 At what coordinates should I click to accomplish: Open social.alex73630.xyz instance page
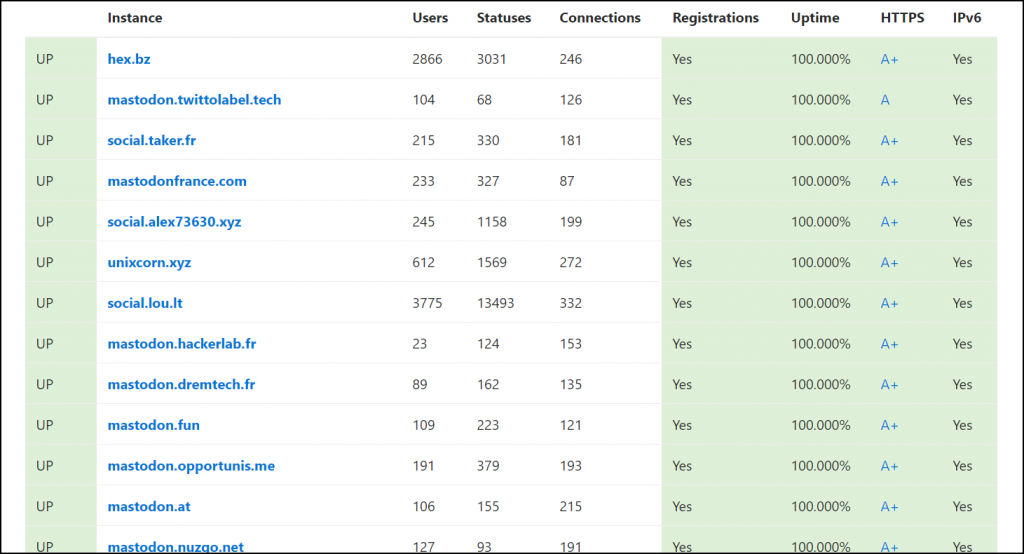[174, 222]
